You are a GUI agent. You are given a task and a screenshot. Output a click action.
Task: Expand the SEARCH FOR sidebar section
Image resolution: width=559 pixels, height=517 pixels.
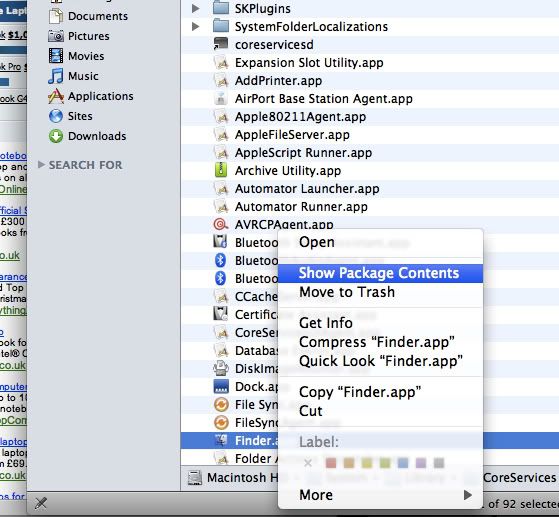coord(41,164)
